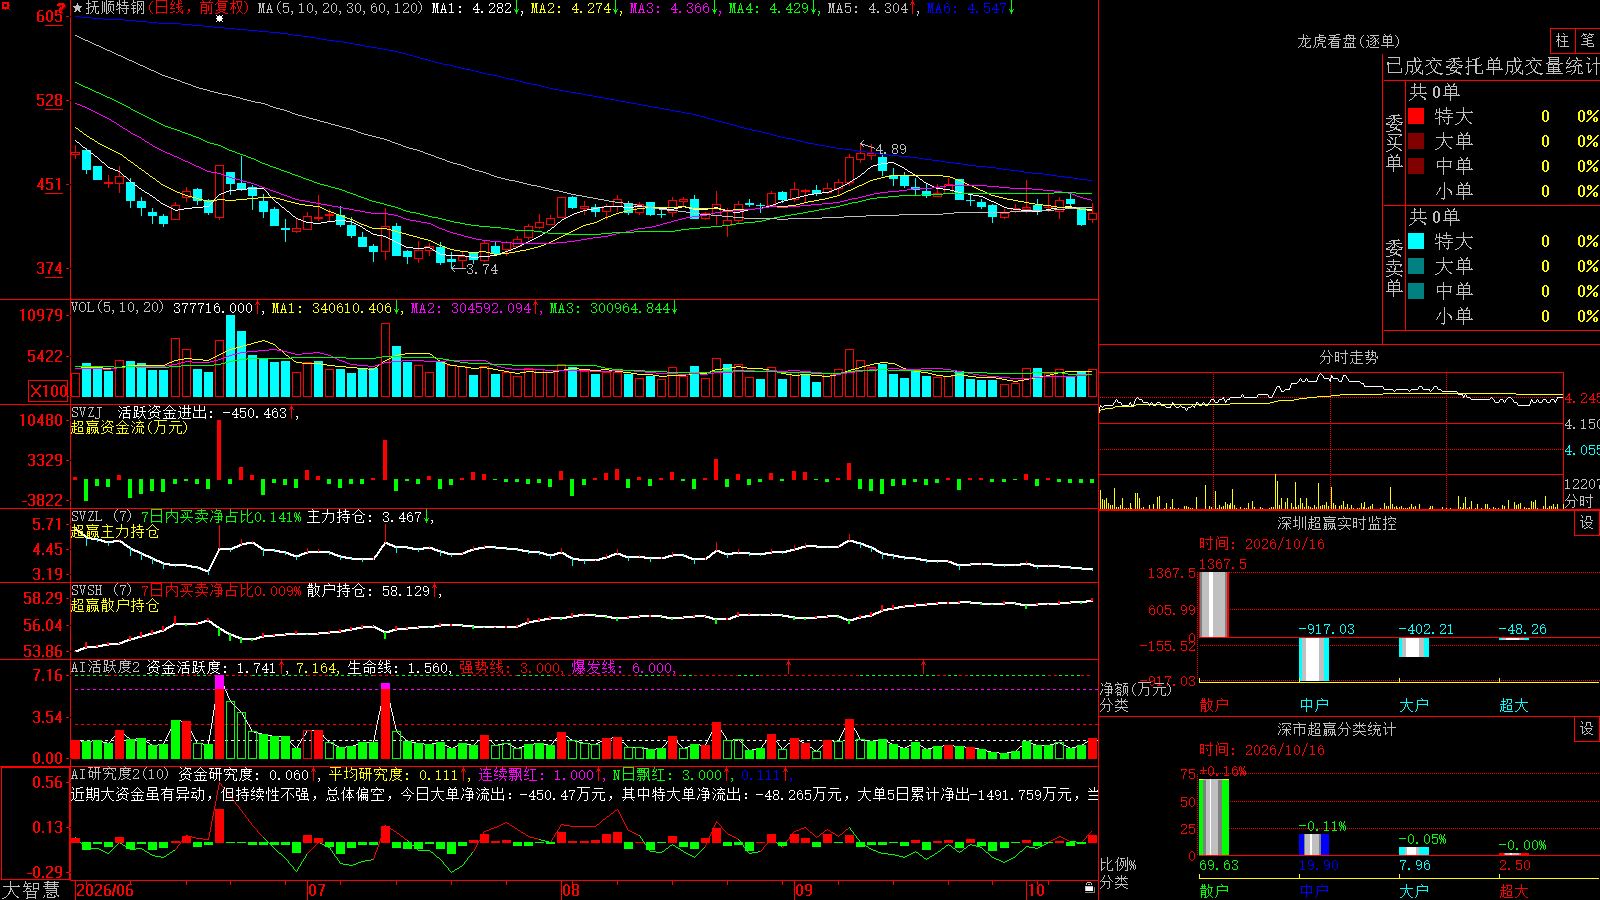Image resolution: width=1600 pixels, height=900 pixels.
Task: Click the white star marker on the 120-day MA line
Action: [x=220, y=18]
